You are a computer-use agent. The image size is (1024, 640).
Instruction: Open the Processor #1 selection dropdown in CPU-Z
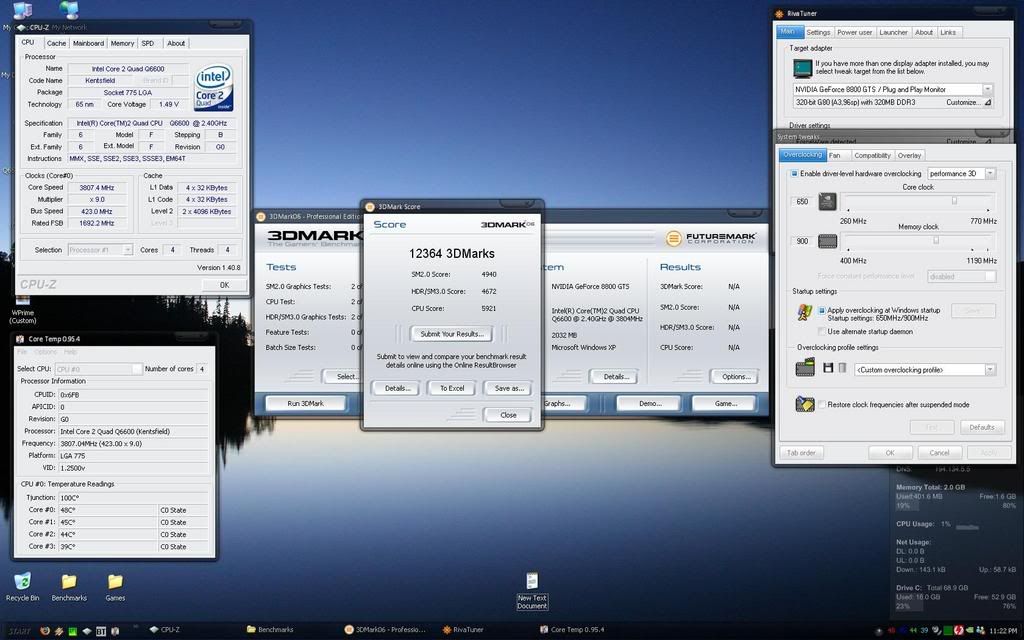127,250
